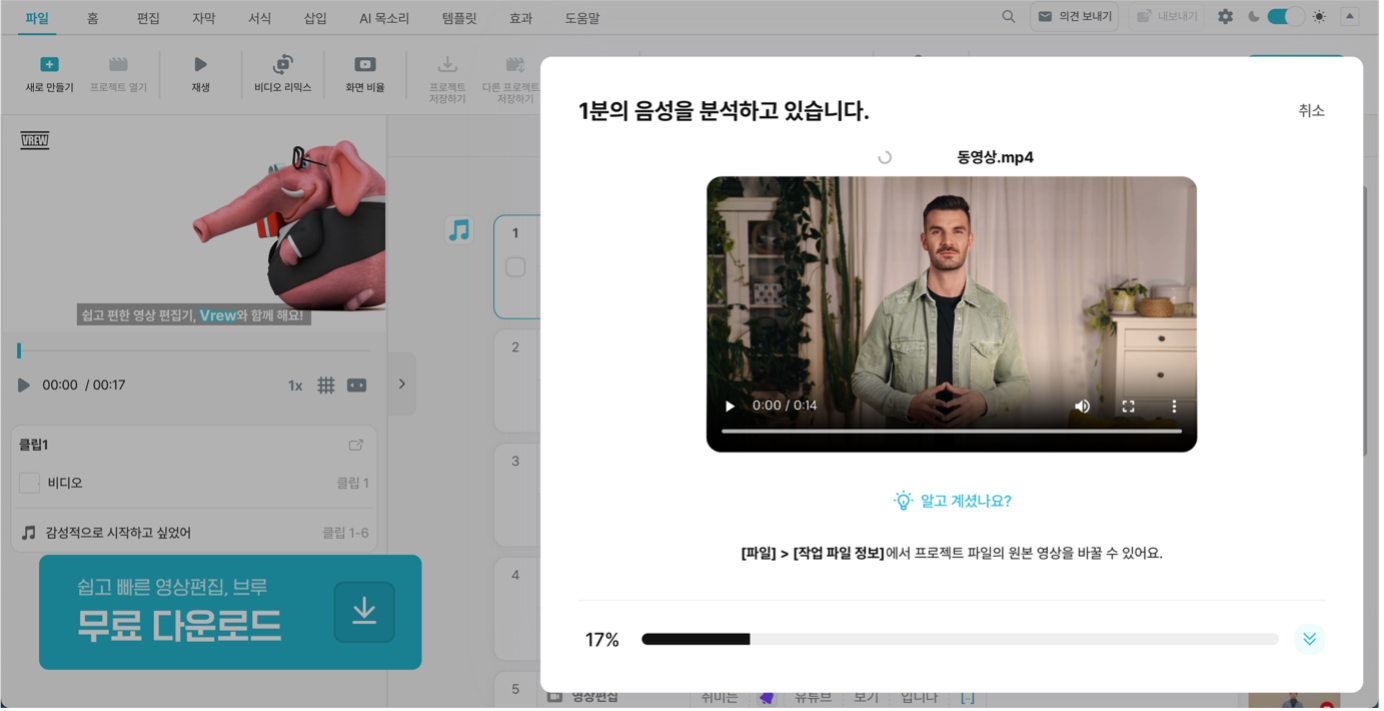Check the clip 1 checkbox
This screenshot has height=711, width=1384.
515,267
